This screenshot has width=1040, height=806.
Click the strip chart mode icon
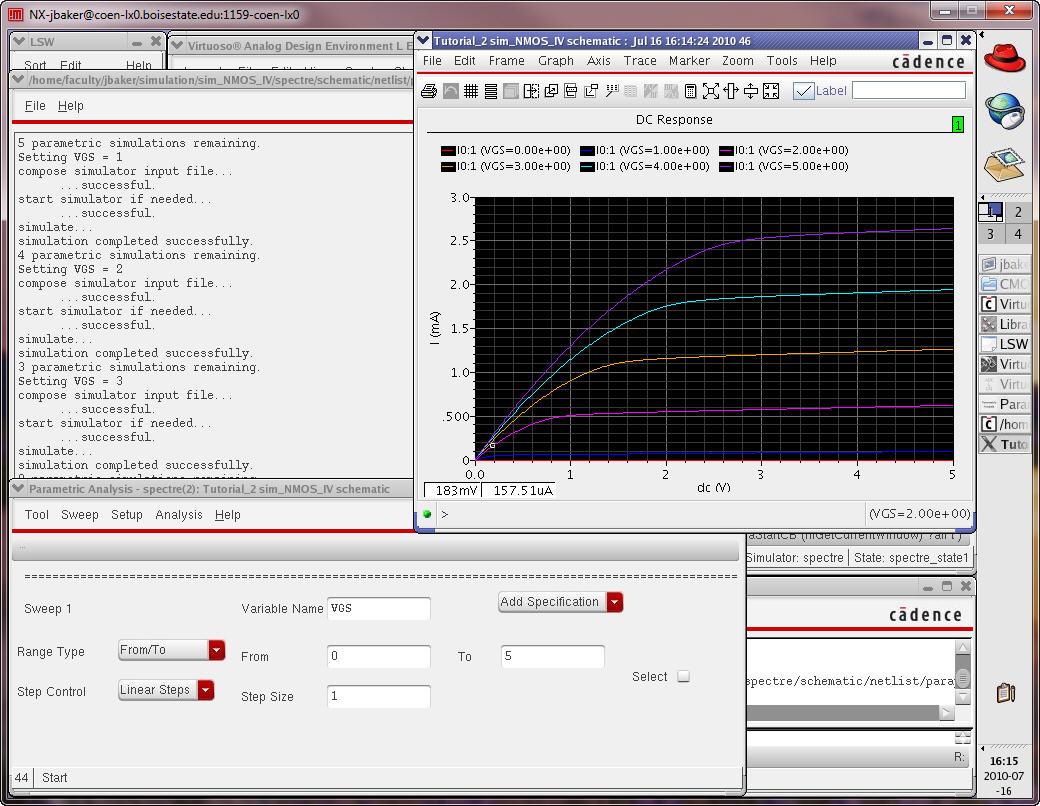[490, 91]
